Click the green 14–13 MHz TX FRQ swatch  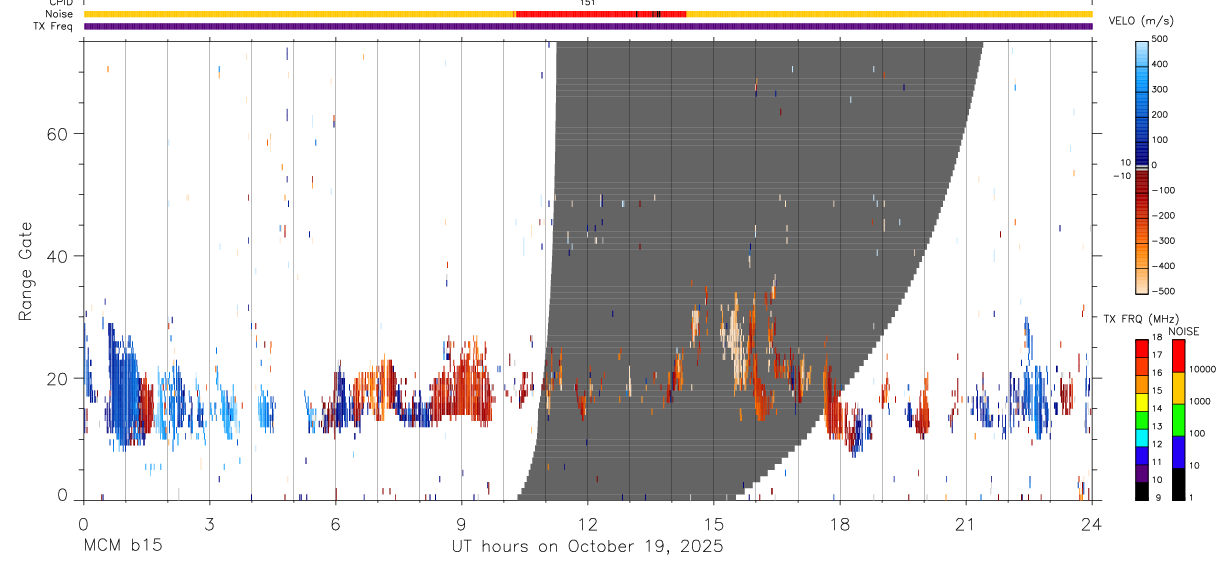pyautogui.click(x=1141, y=419)
